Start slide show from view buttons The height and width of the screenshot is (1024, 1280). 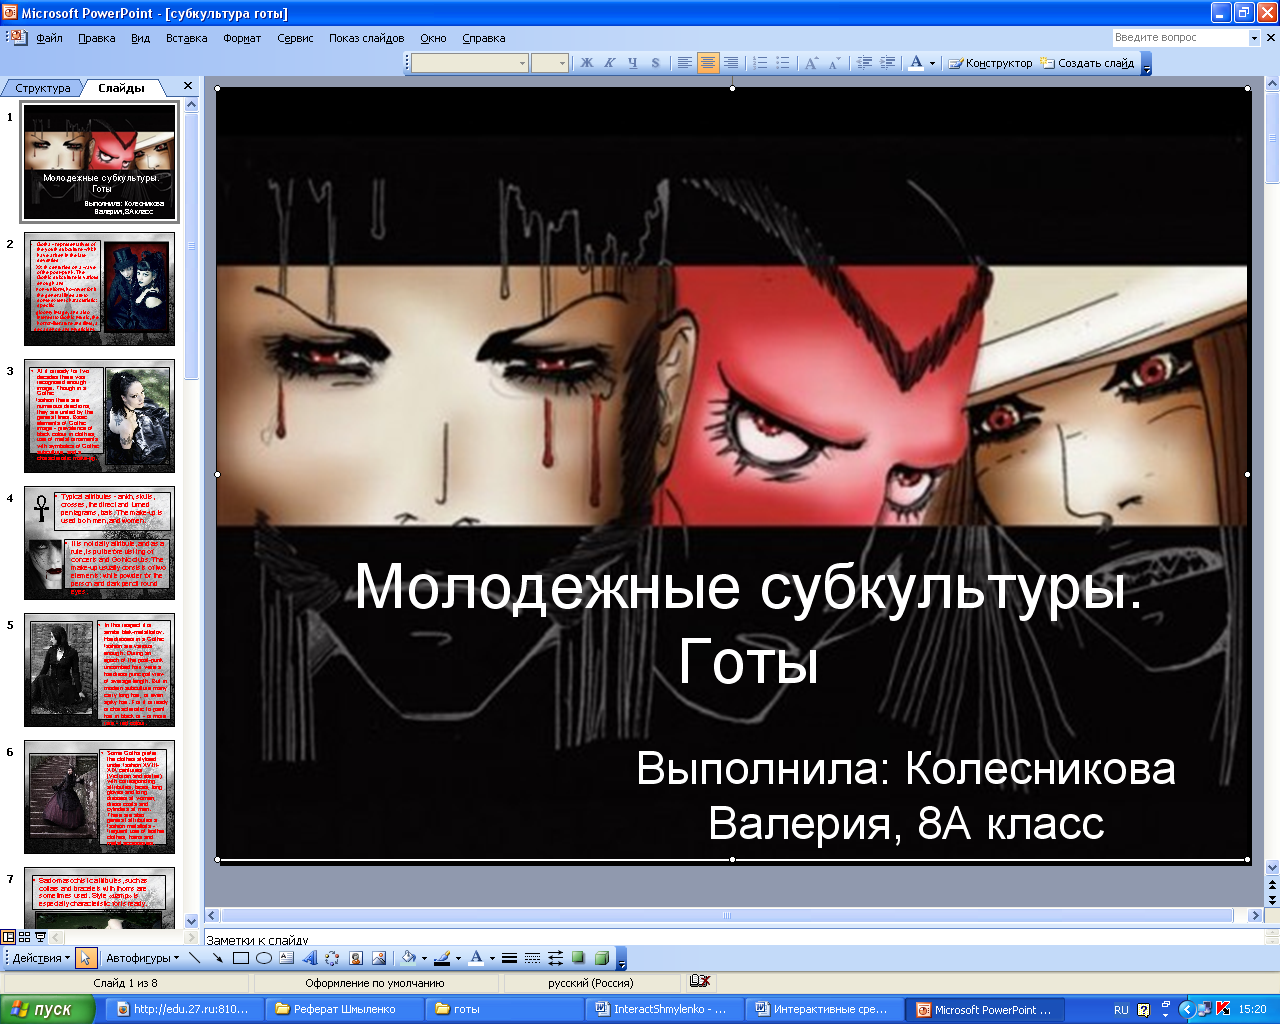pyautogui.click(x=41, y=937)
